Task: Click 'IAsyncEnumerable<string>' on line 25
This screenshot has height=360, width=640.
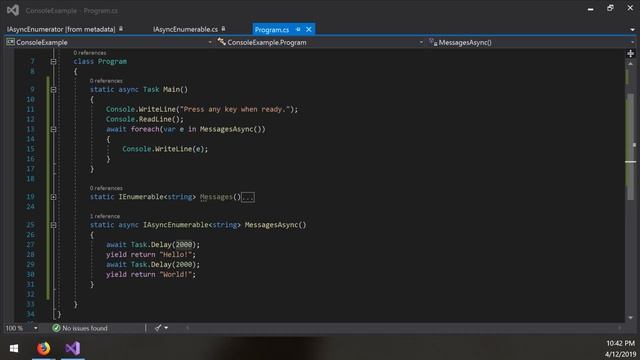Action: (191, 225)
